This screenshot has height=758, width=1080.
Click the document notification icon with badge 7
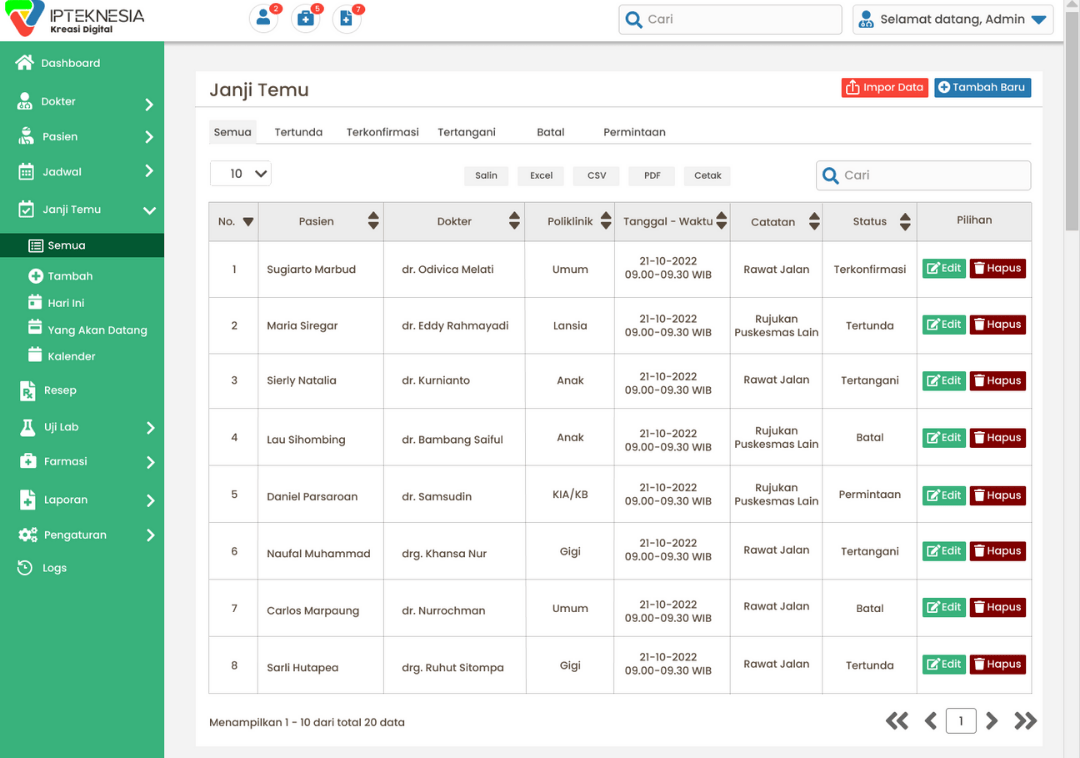coord(346,18)
